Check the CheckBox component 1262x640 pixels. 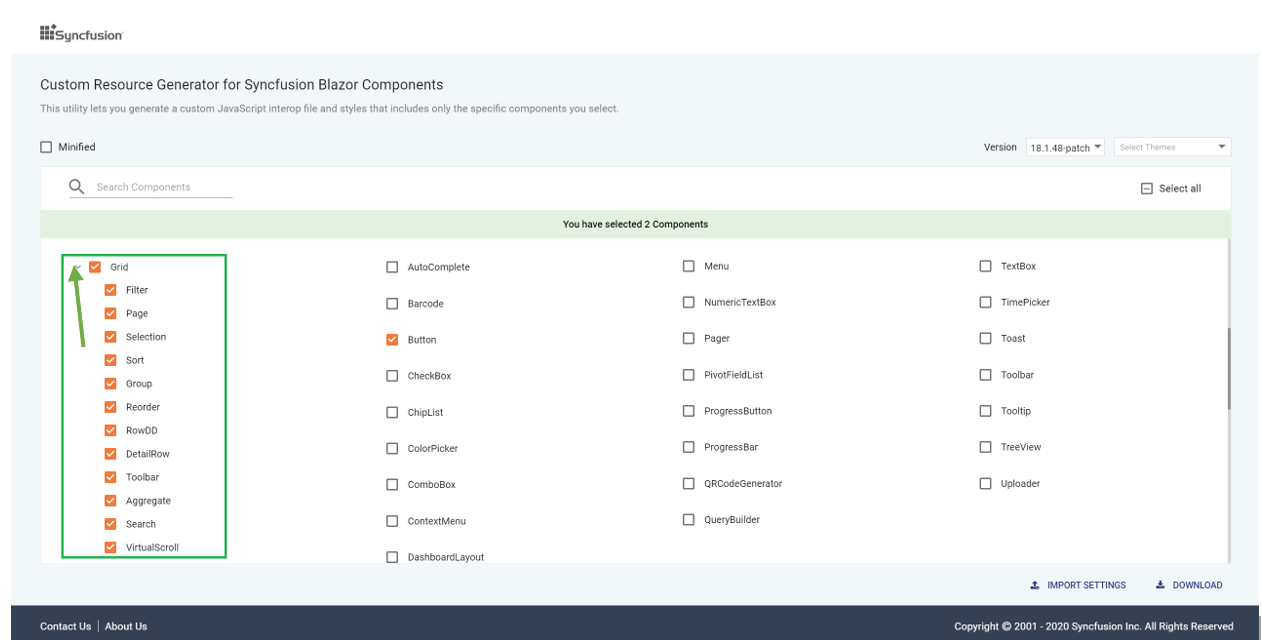392,376
